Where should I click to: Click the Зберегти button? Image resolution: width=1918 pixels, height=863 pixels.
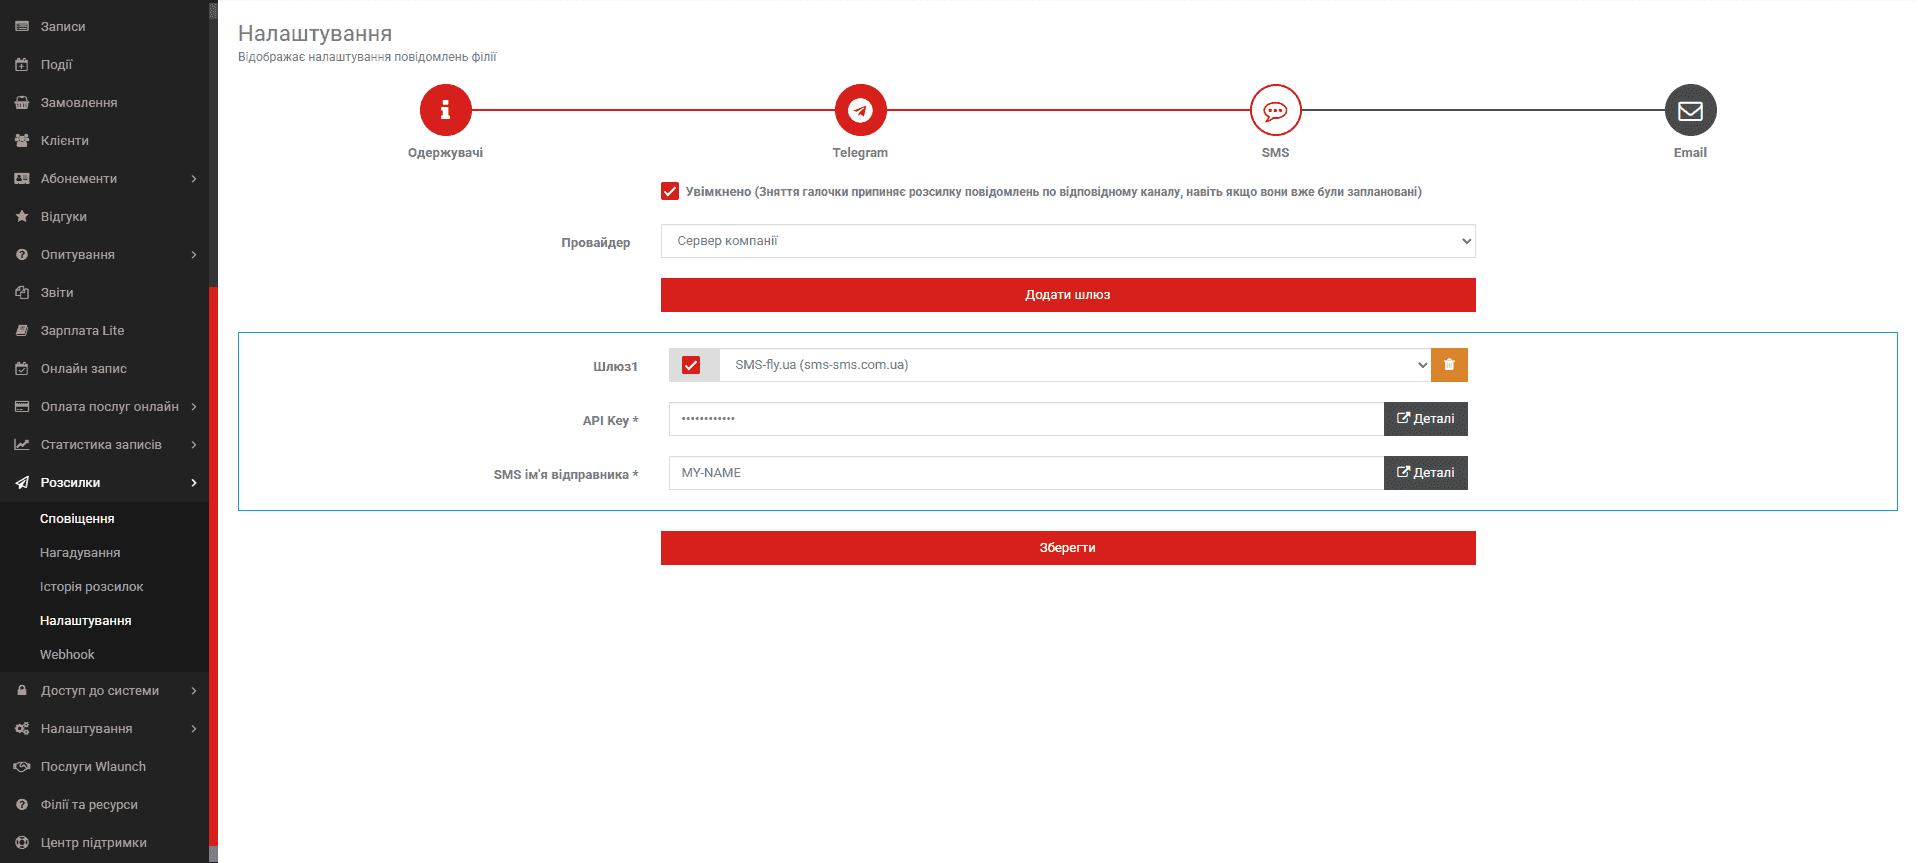1067,548
